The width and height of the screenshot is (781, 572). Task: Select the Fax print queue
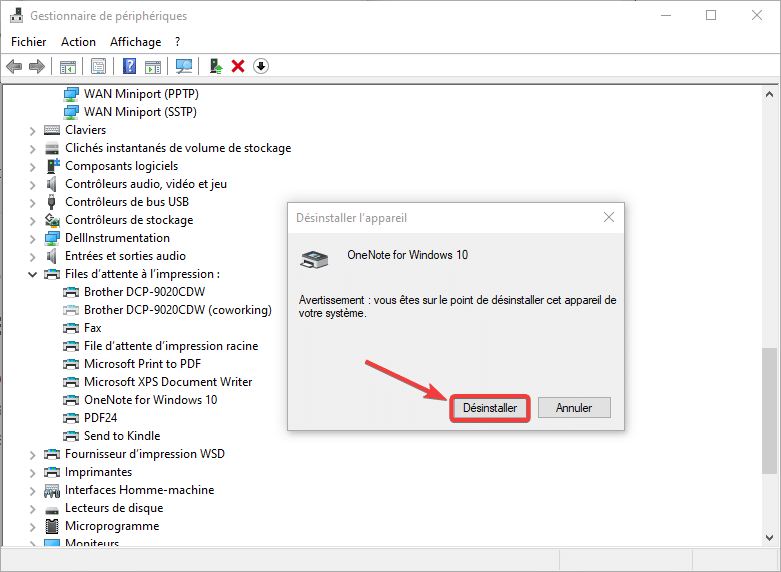point(93,328)
